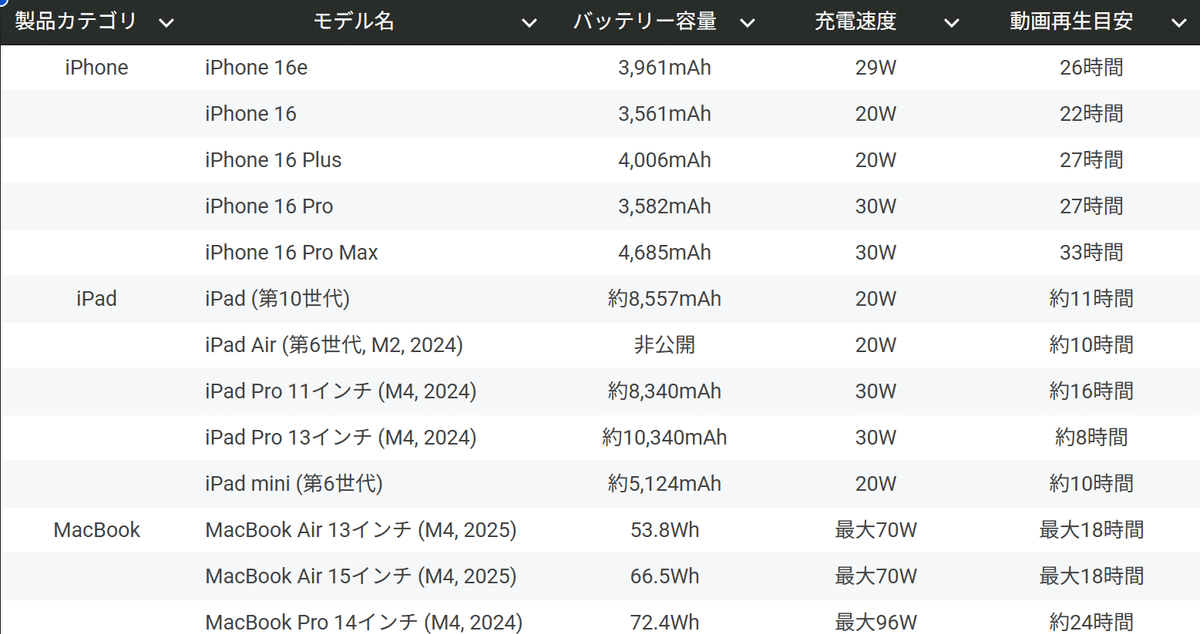
Task: Select the iPhone category label
Action: pos(97,67)
